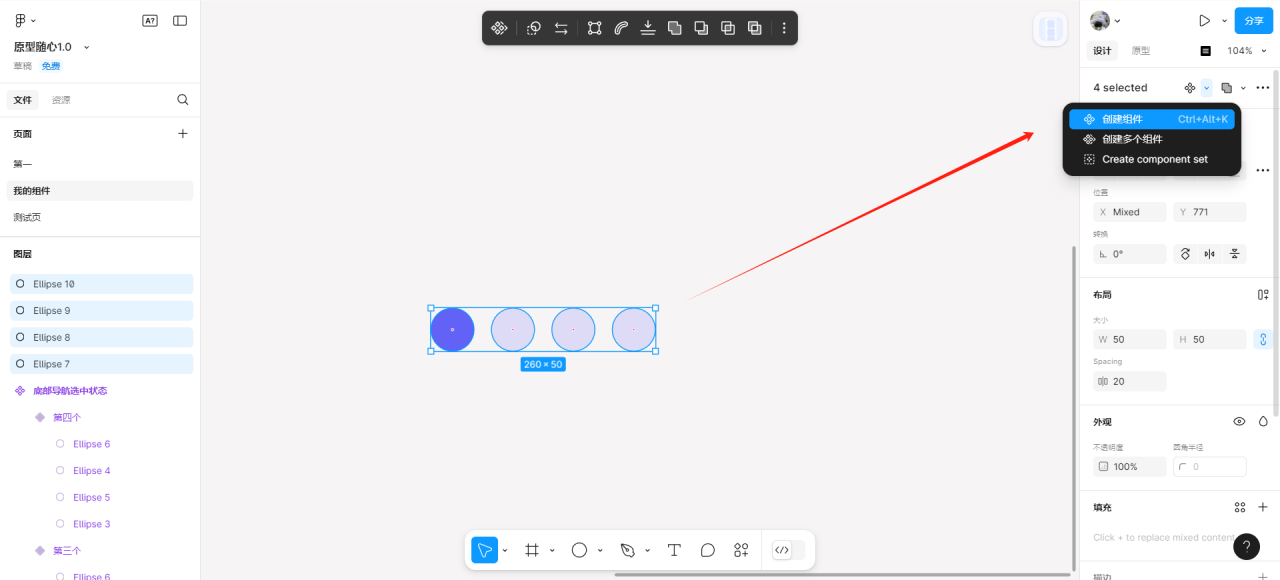Click the blue 分享 button
This screenshot has width=1280, height=580.
point(1254,20)
